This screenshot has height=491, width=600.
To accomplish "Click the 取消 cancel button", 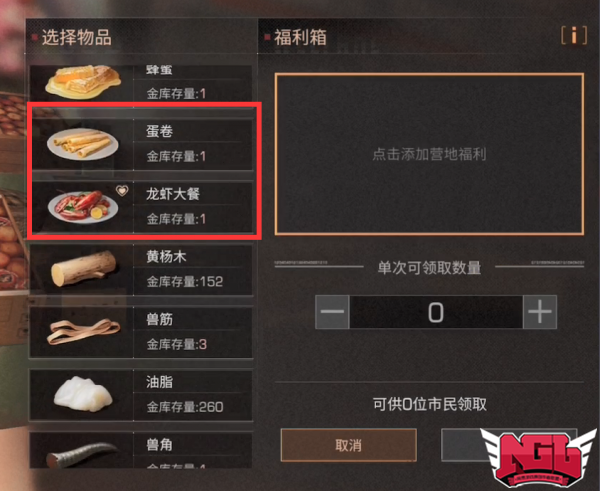I will point(349,445).
